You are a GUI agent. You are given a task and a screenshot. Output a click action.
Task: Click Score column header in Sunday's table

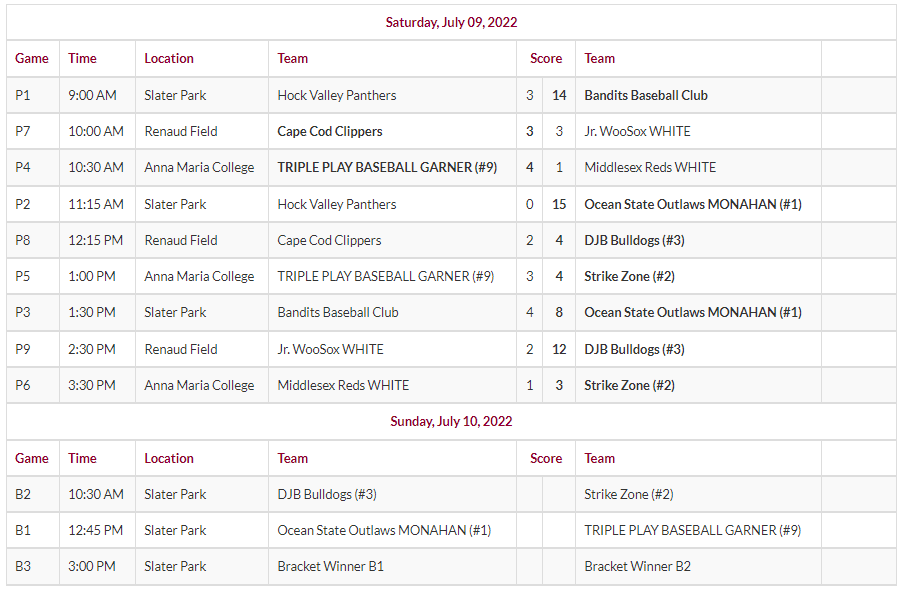click(546, 458)
